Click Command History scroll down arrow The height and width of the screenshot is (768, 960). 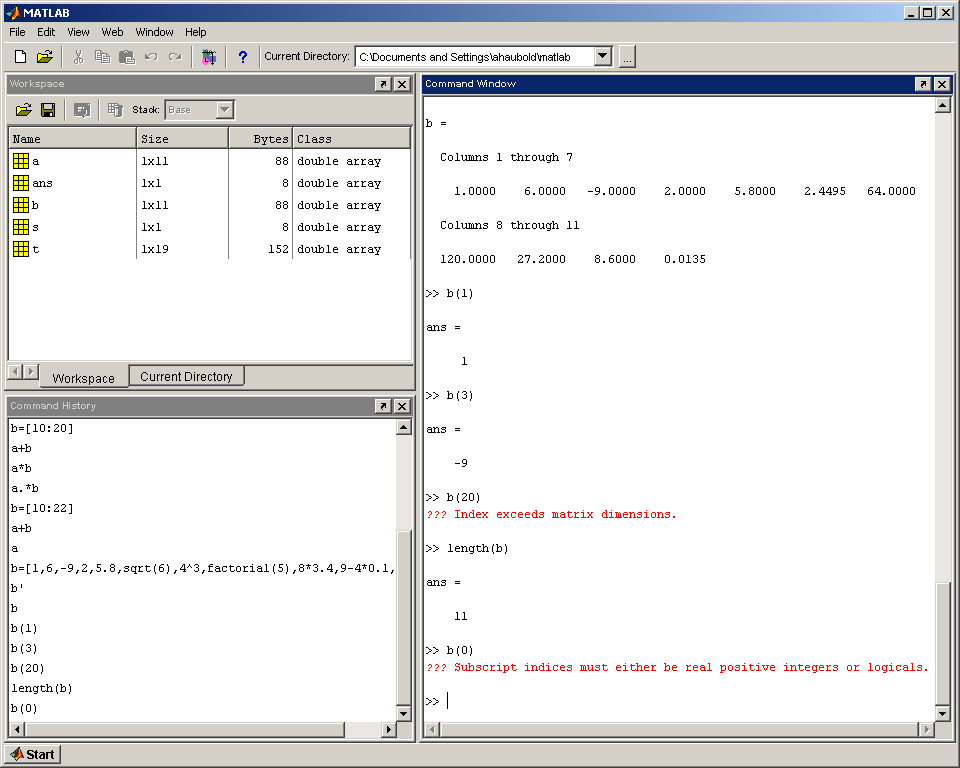[403, 713]
